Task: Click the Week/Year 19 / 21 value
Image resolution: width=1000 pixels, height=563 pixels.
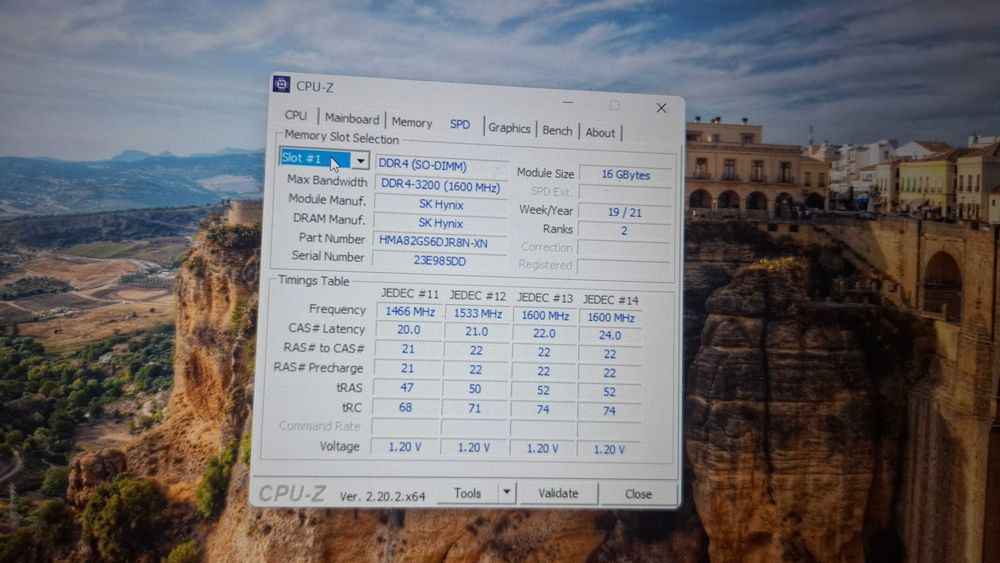Action: click(624, 212)
